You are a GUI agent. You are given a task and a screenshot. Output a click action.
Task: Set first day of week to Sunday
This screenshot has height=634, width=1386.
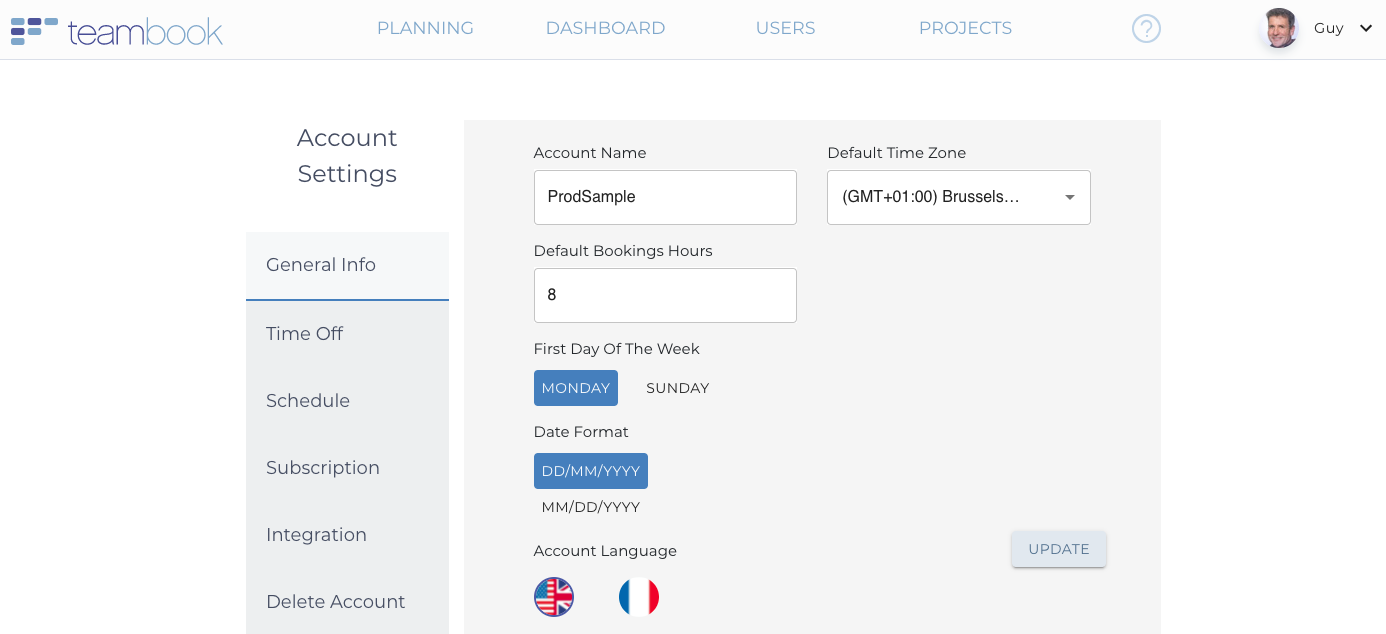click(x=677, y=388)
